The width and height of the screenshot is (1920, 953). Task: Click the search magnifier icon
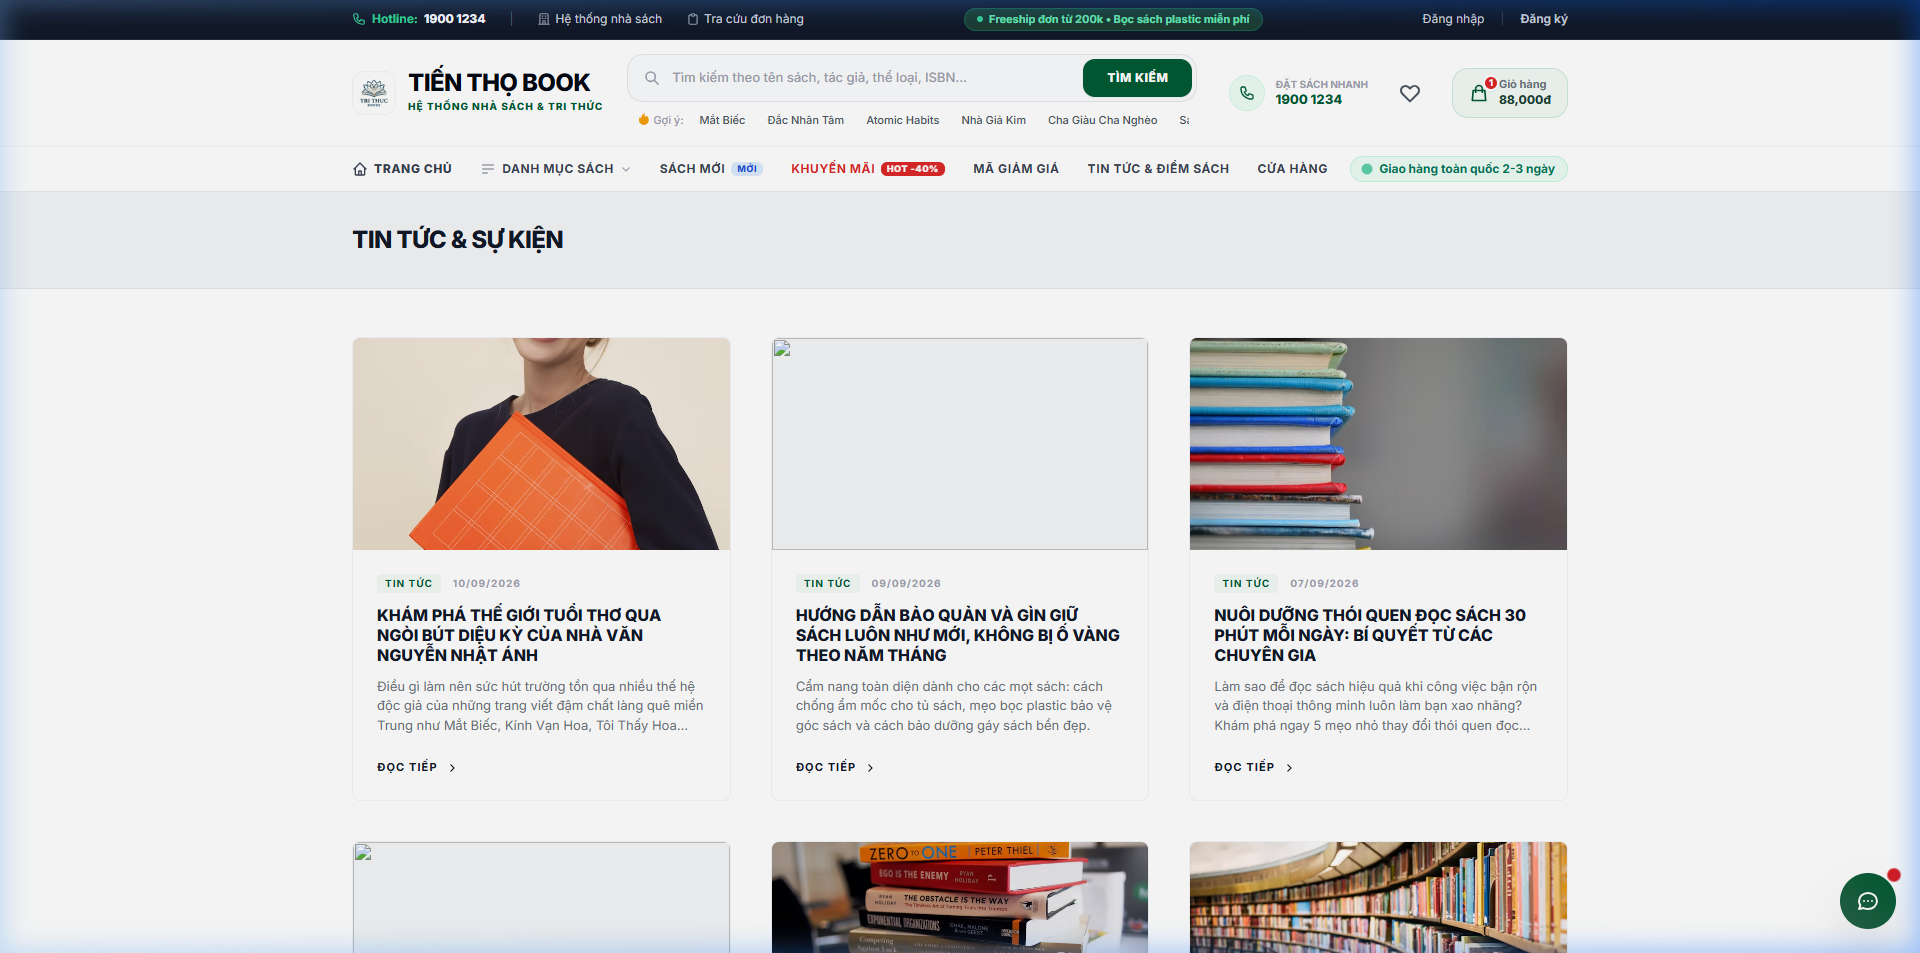[652, 78]
